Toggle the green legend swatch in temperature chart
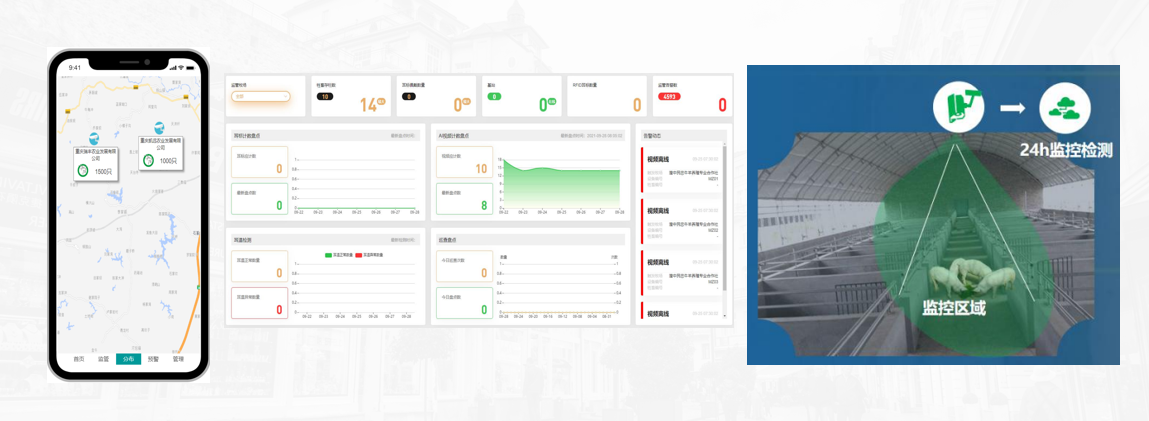 coord(328,255)
